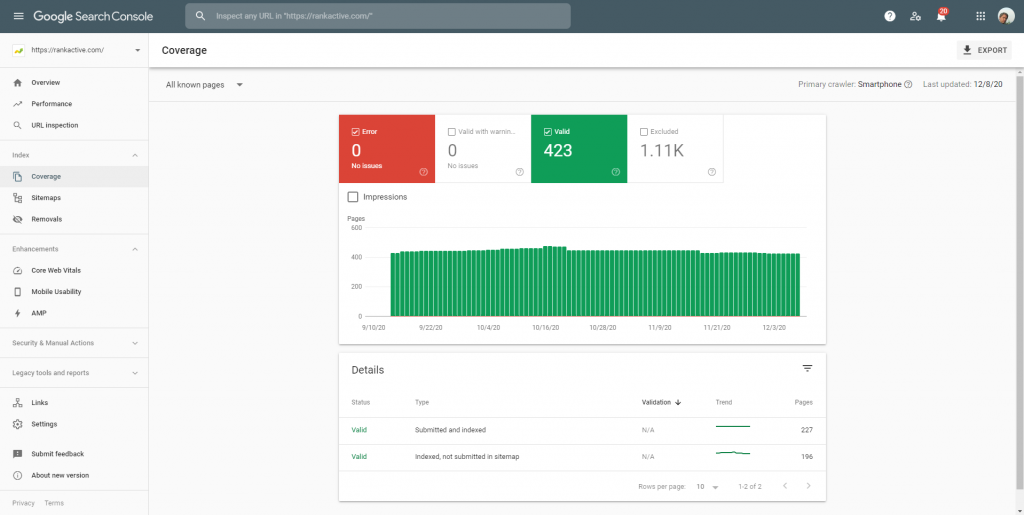Screen dimensions: 1024x515
Task: Click the About new version info icon
Action: click(x=18, y=475)
